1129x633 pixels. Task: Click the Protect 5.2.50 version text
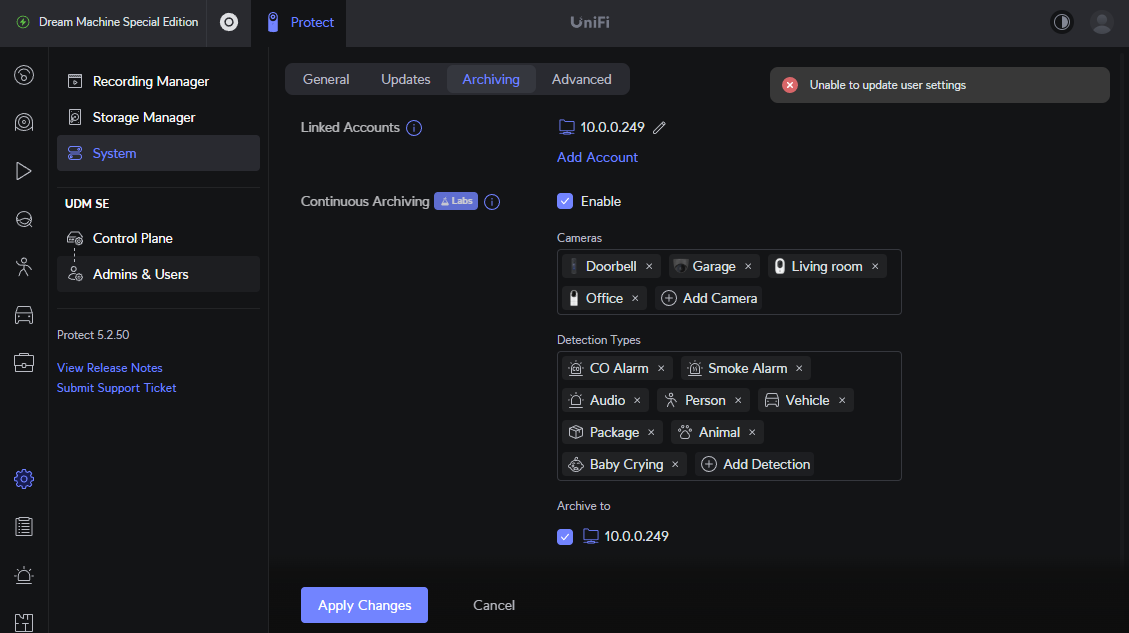tap(93, 335)
